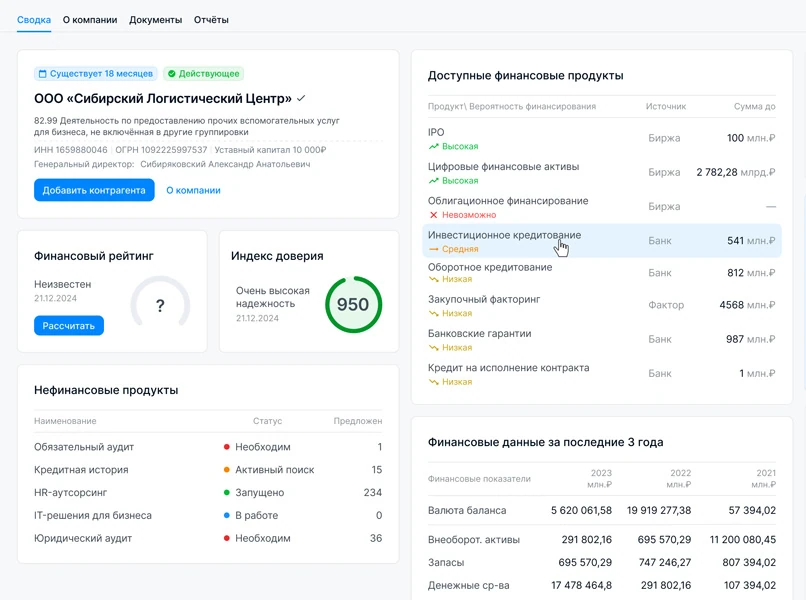The image size is (806, 600).
Task: Click the blue status dot for IT-решения
Action: point(227,516)
